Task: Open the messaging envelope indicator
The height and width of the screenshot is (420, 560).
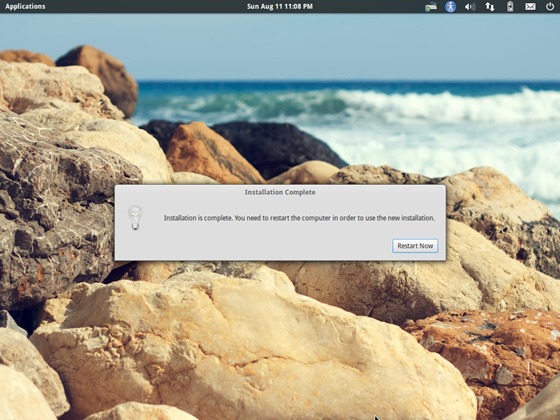Action: (x=530, y=6)
